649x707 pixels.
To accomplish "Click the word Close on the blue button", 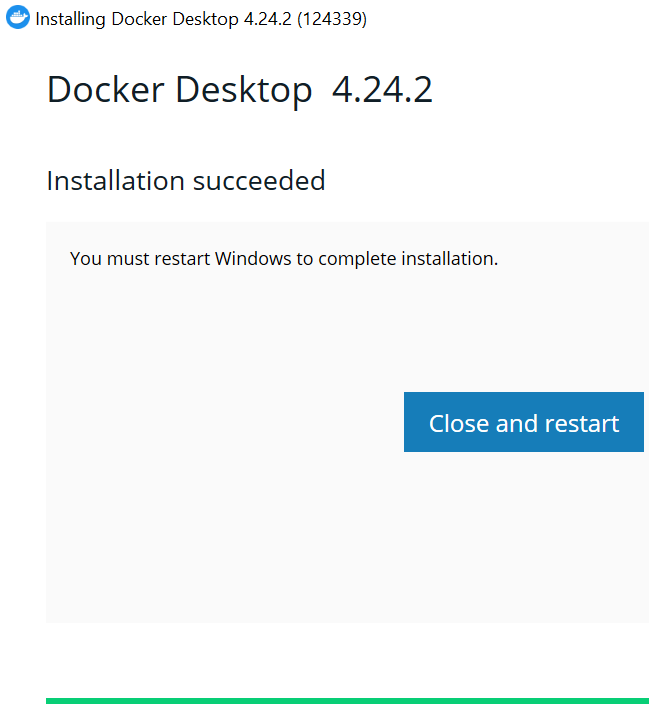I will (459, 423).
